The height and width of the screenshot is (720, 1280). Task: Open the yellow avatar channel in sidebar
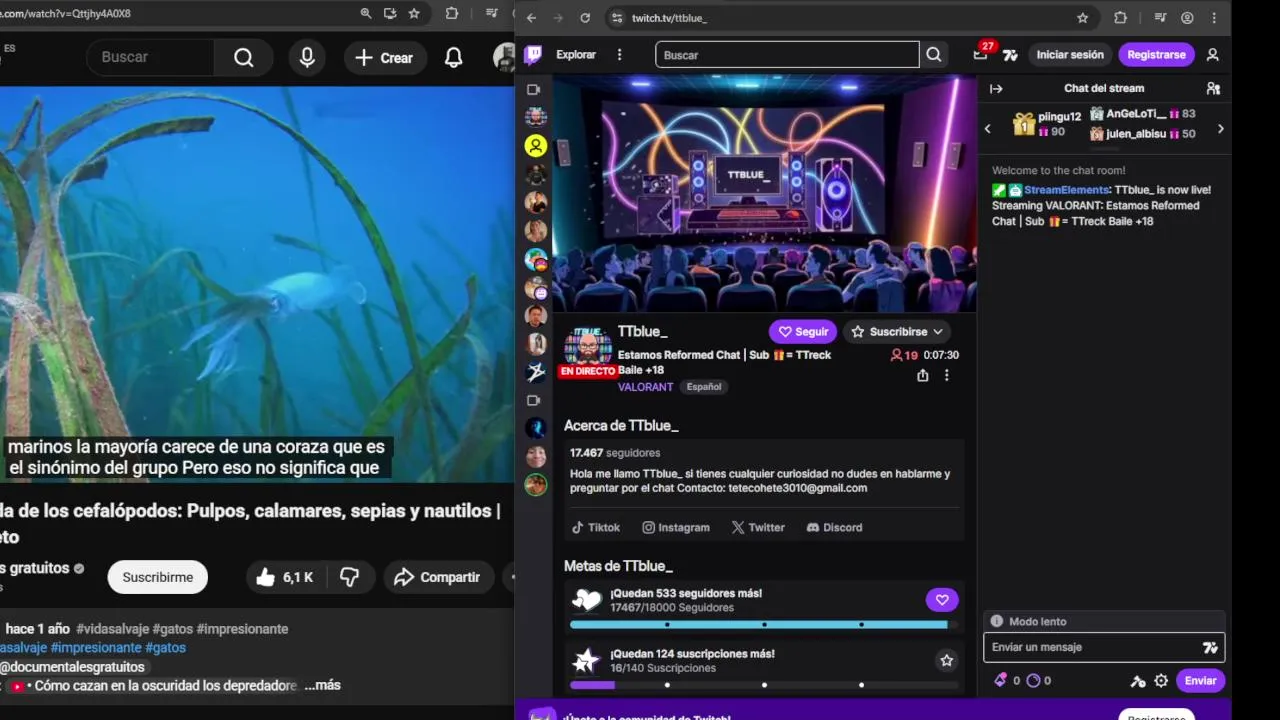point(536,146)
